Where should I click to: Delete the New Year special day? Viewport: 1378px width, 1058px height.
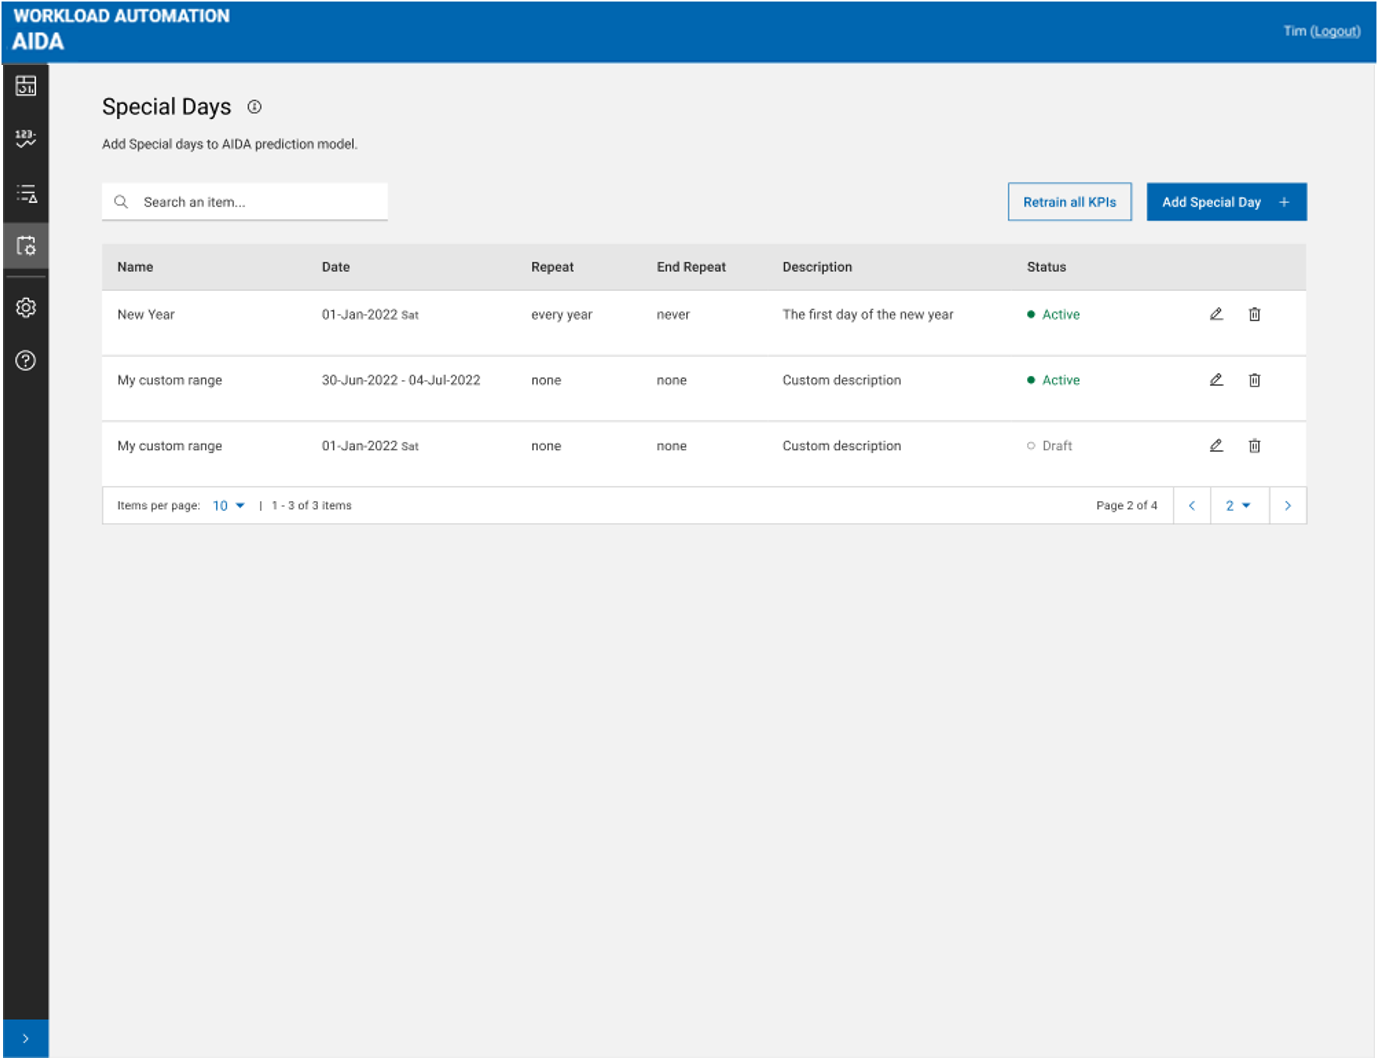(x=1254, y=314)
